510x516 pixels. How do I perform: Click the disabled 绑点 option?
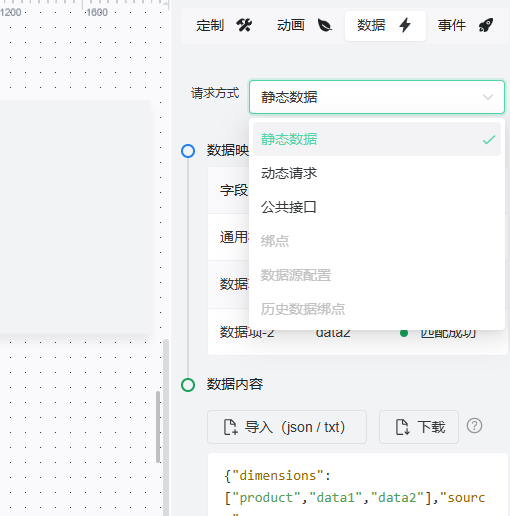377,241
